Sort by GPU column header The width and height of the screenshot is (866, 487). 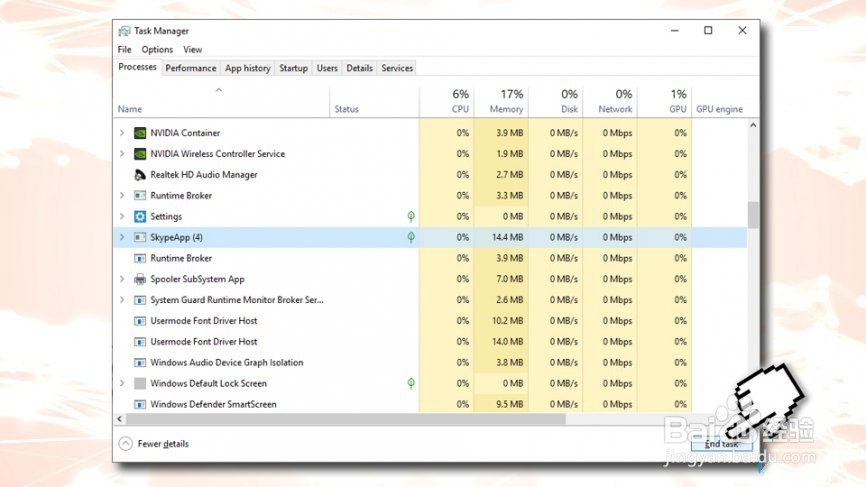pos(664,103)
